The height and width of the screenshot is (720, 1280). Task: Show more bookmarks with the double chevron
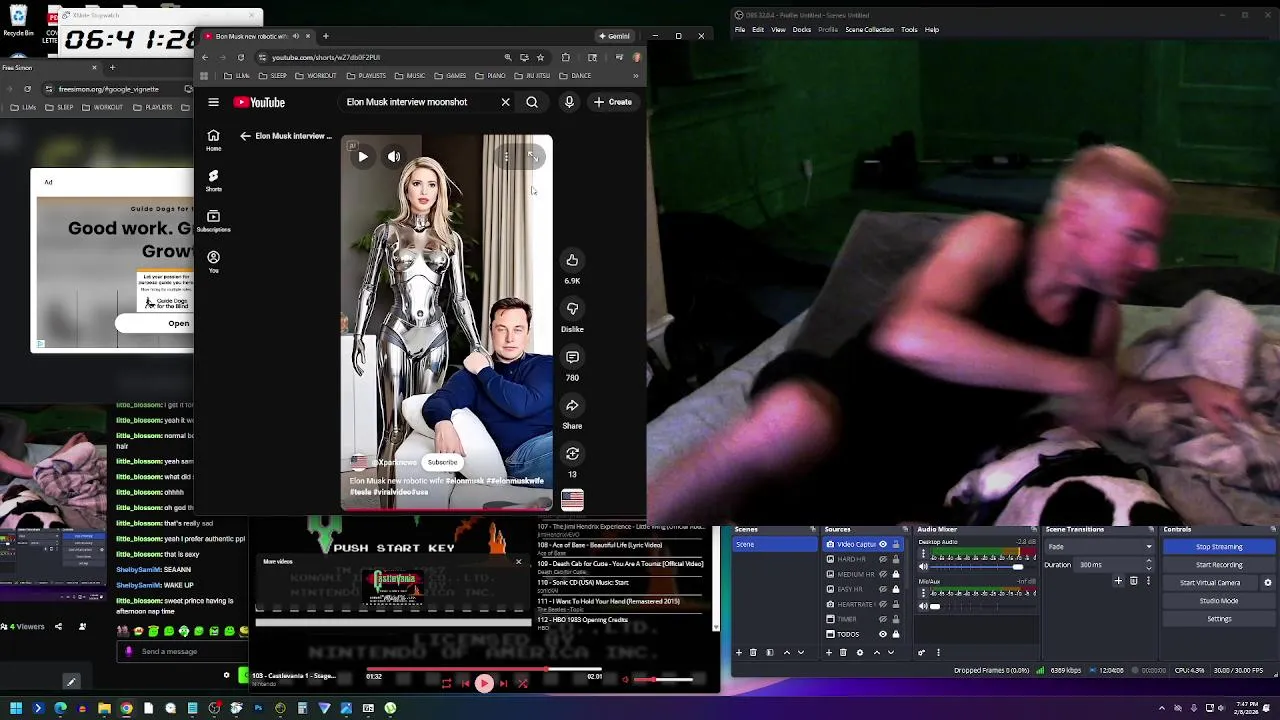click(x=635, y=76)
